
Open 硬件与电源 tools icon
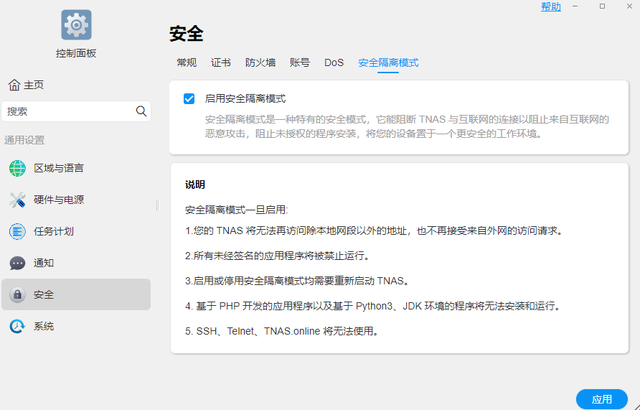17,200
